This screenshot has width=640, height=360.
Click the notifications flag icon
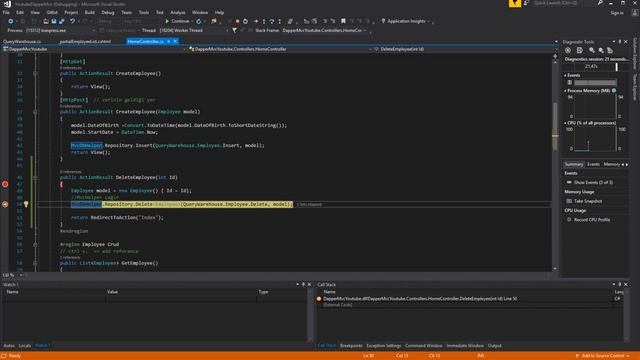point(515,4)
